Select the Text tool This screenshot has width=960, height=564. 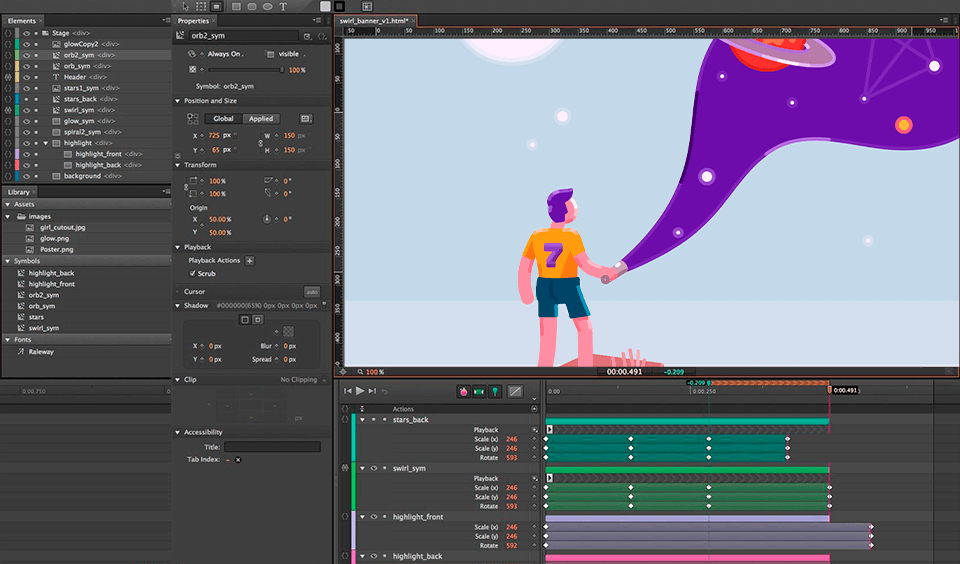pyautogui.click(x=283, y=7)
